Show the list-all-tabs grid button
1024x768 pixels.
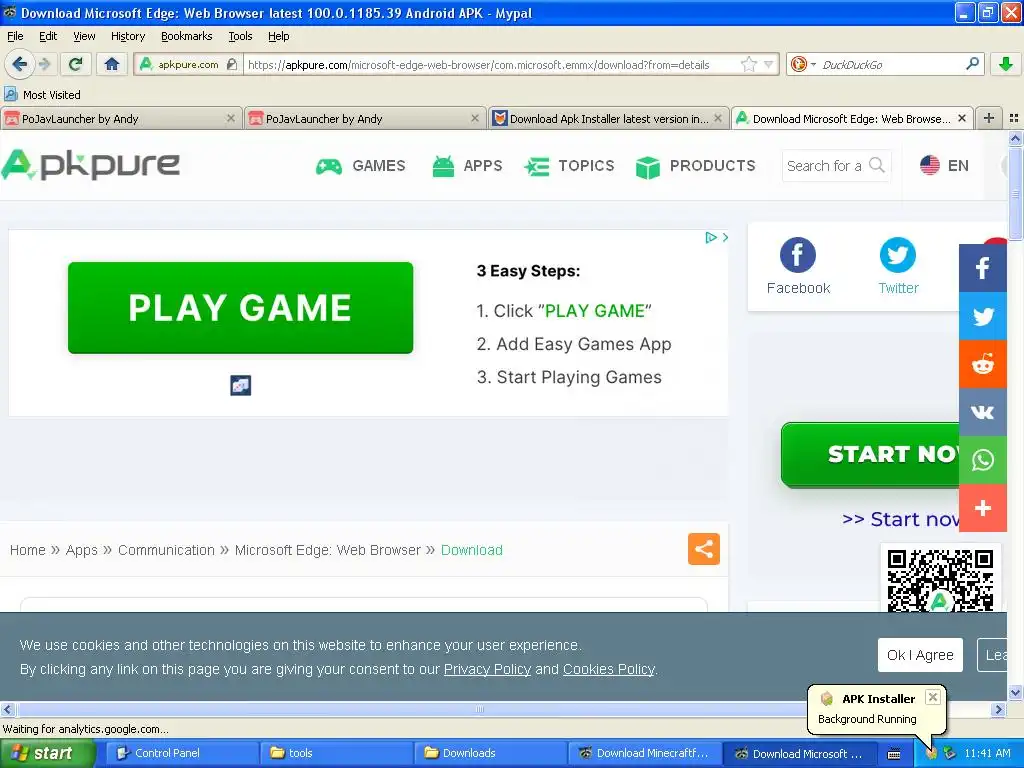click(x=1014, y=118)
